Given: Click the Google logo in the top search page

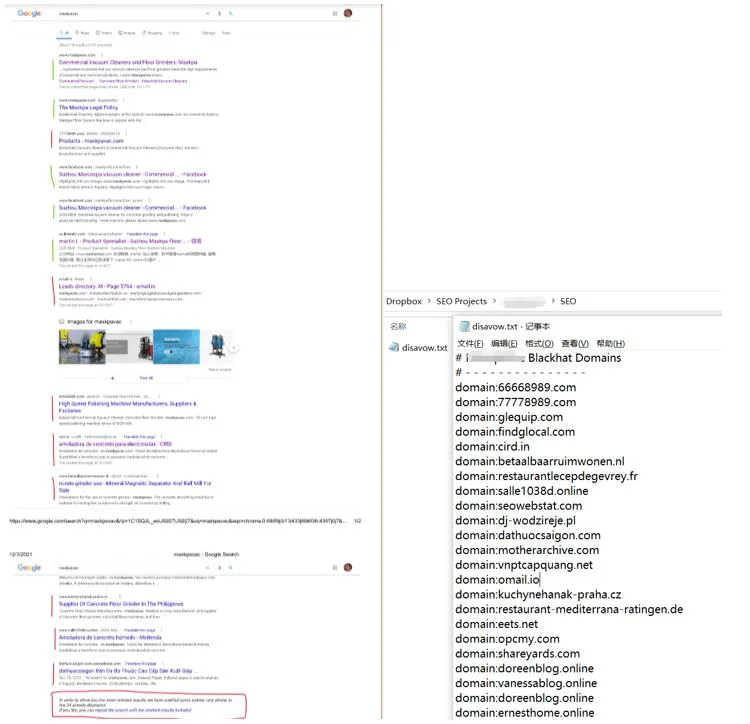Looking at the screenshot, I should pyautogui.click(x=29, y=14).
